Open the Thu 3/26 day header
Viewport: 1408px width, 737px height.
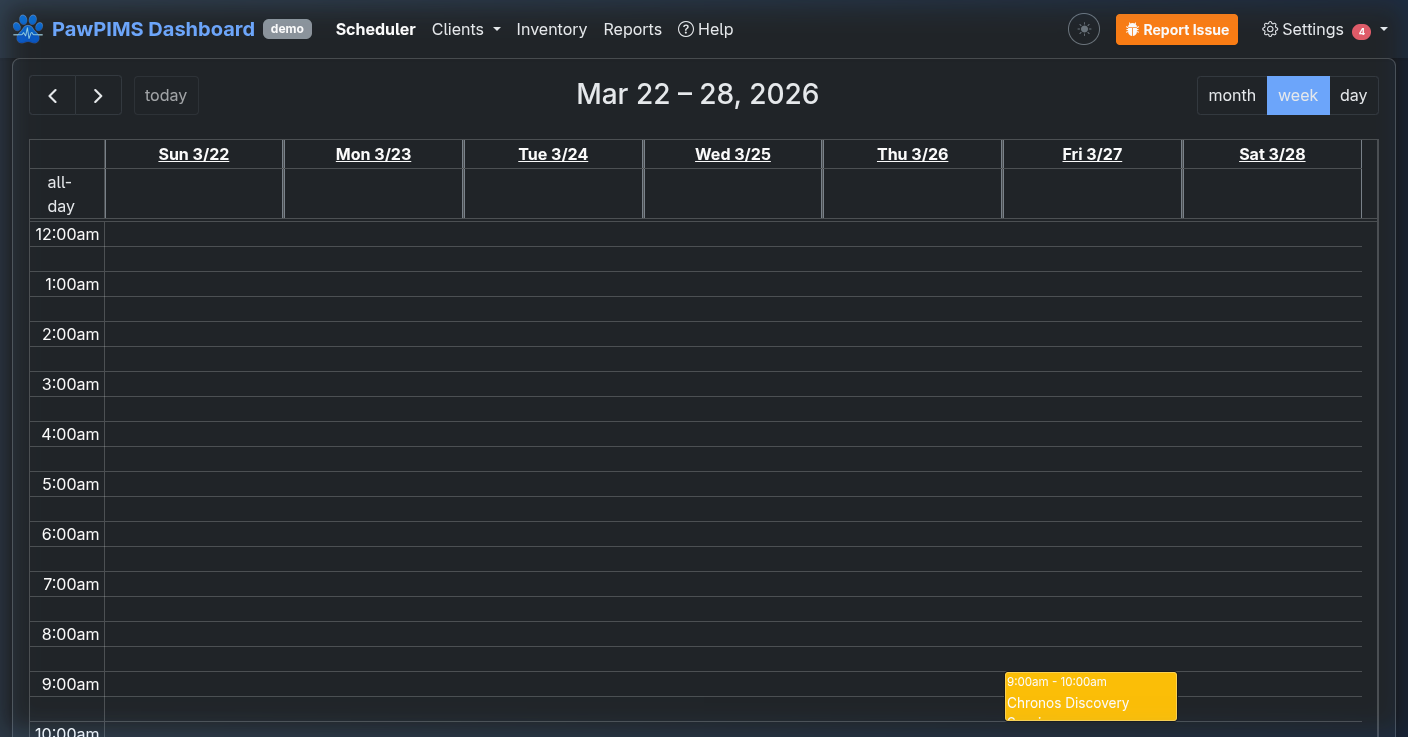pyautogui.click(x=912, y=154)
